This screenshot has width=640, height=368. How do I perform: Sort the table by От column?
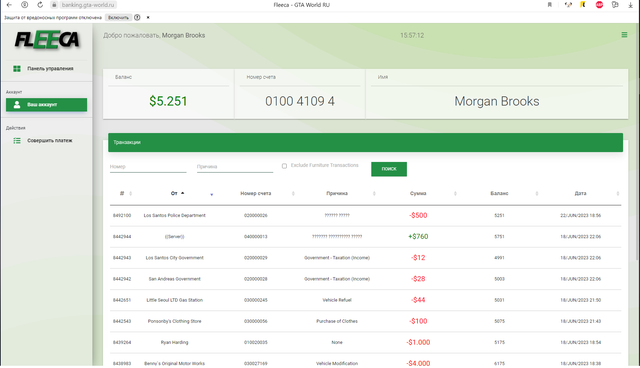174,193
